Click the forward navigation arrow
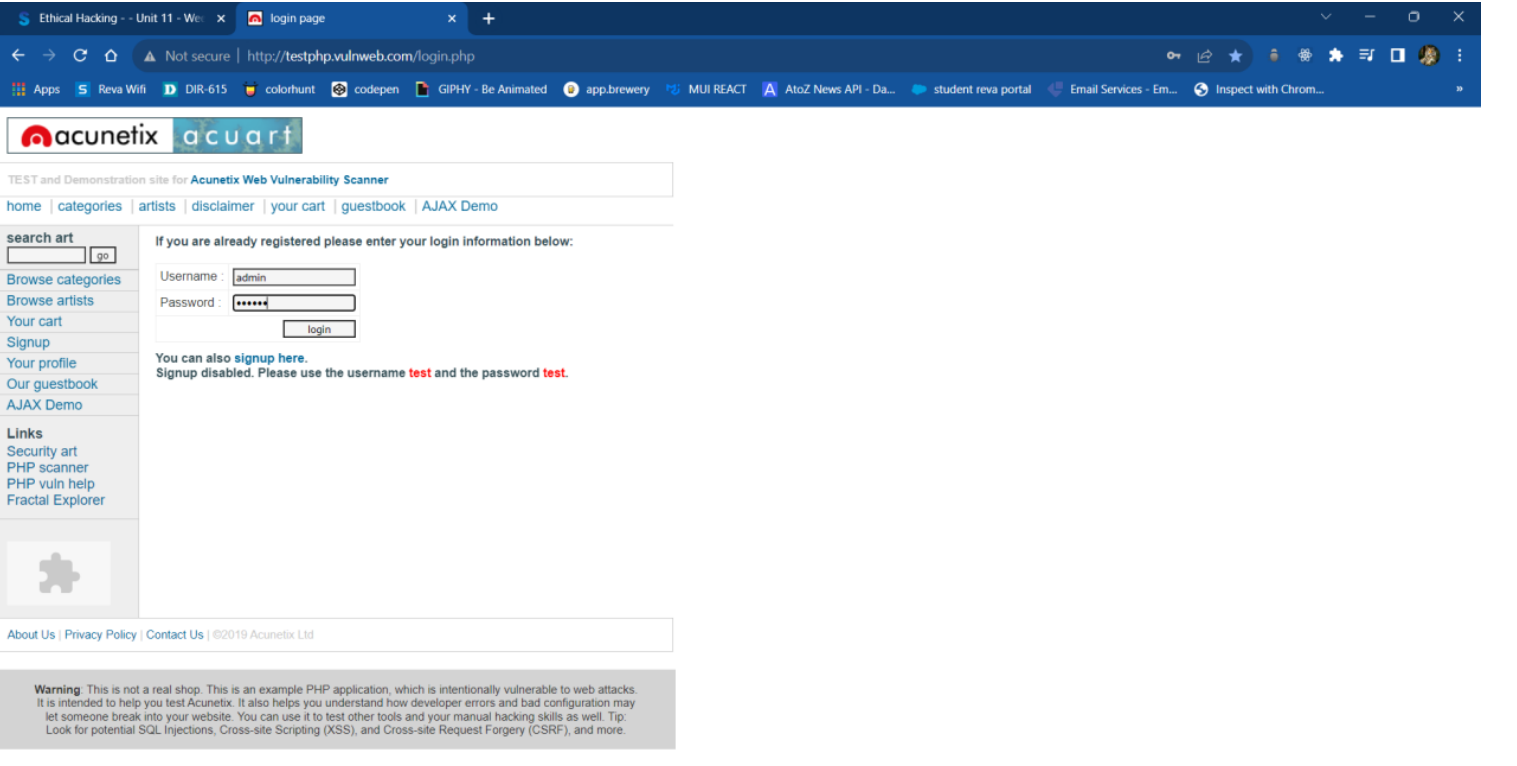The width and height of the screenshot is (1517, 766). tap(49, 56)
